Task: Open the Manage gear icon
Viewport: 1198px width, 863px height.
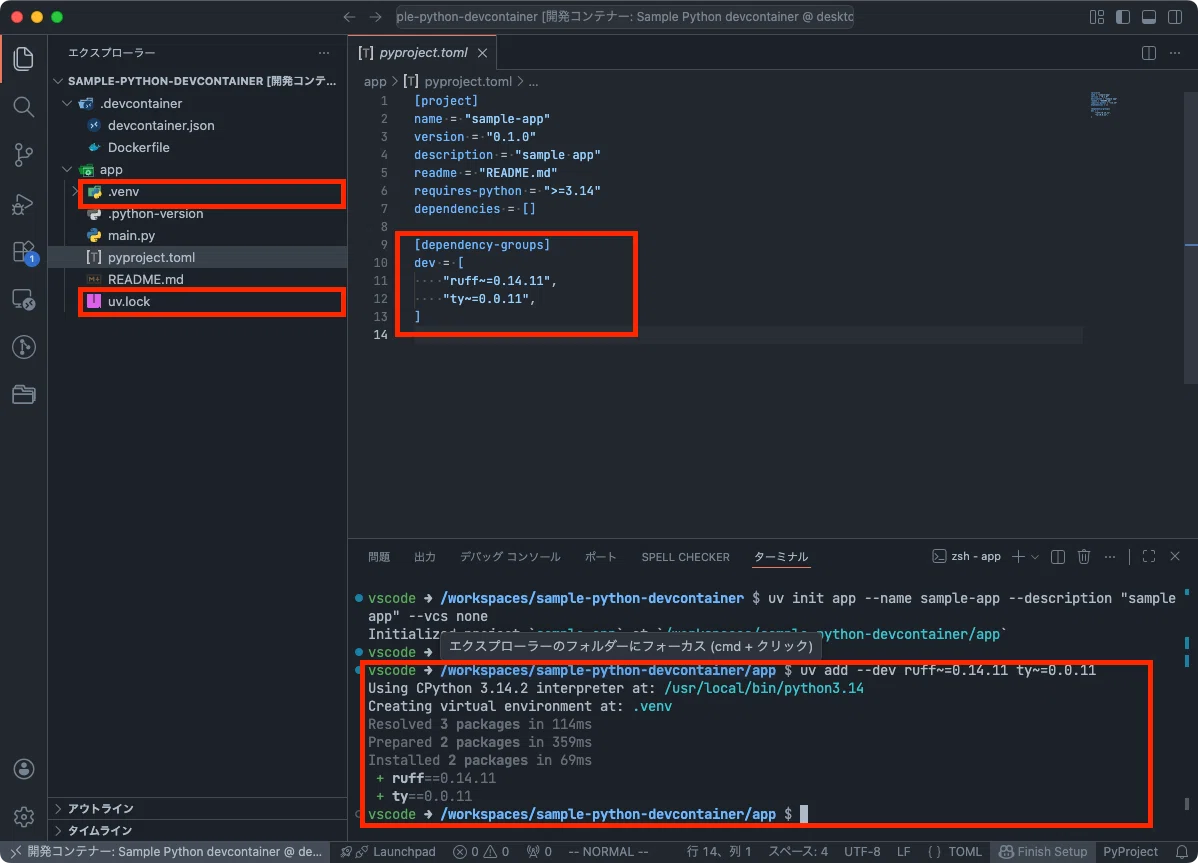Action: tap(24, 816)
